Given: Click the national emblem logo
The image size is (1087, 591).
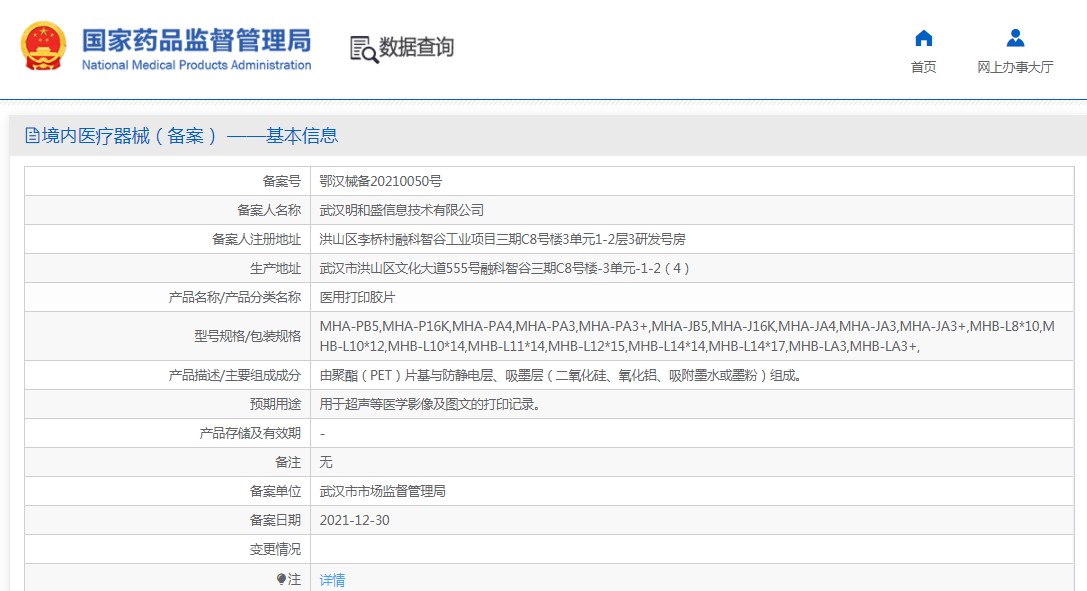Looking at the screenshot, I should tap(44, 46).
